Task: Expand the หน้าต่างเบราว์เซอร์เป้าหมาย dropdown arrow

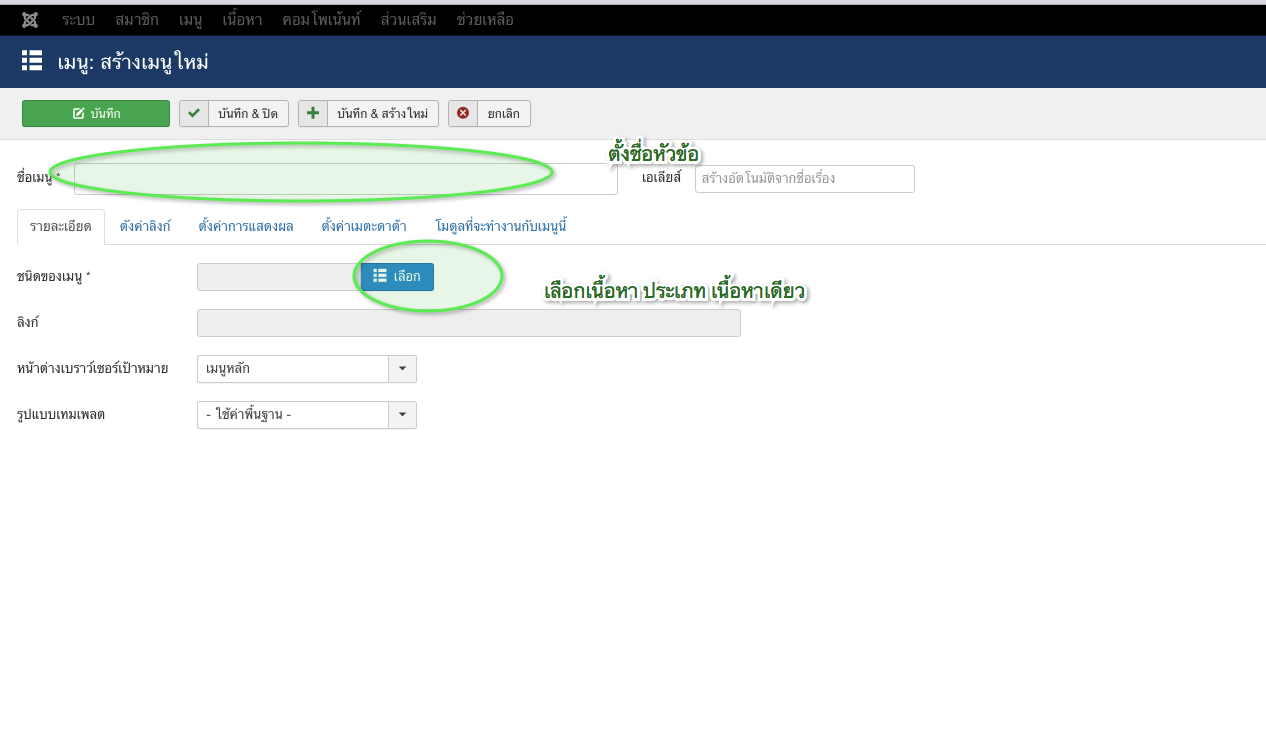Action: click(x=402, y=369)
